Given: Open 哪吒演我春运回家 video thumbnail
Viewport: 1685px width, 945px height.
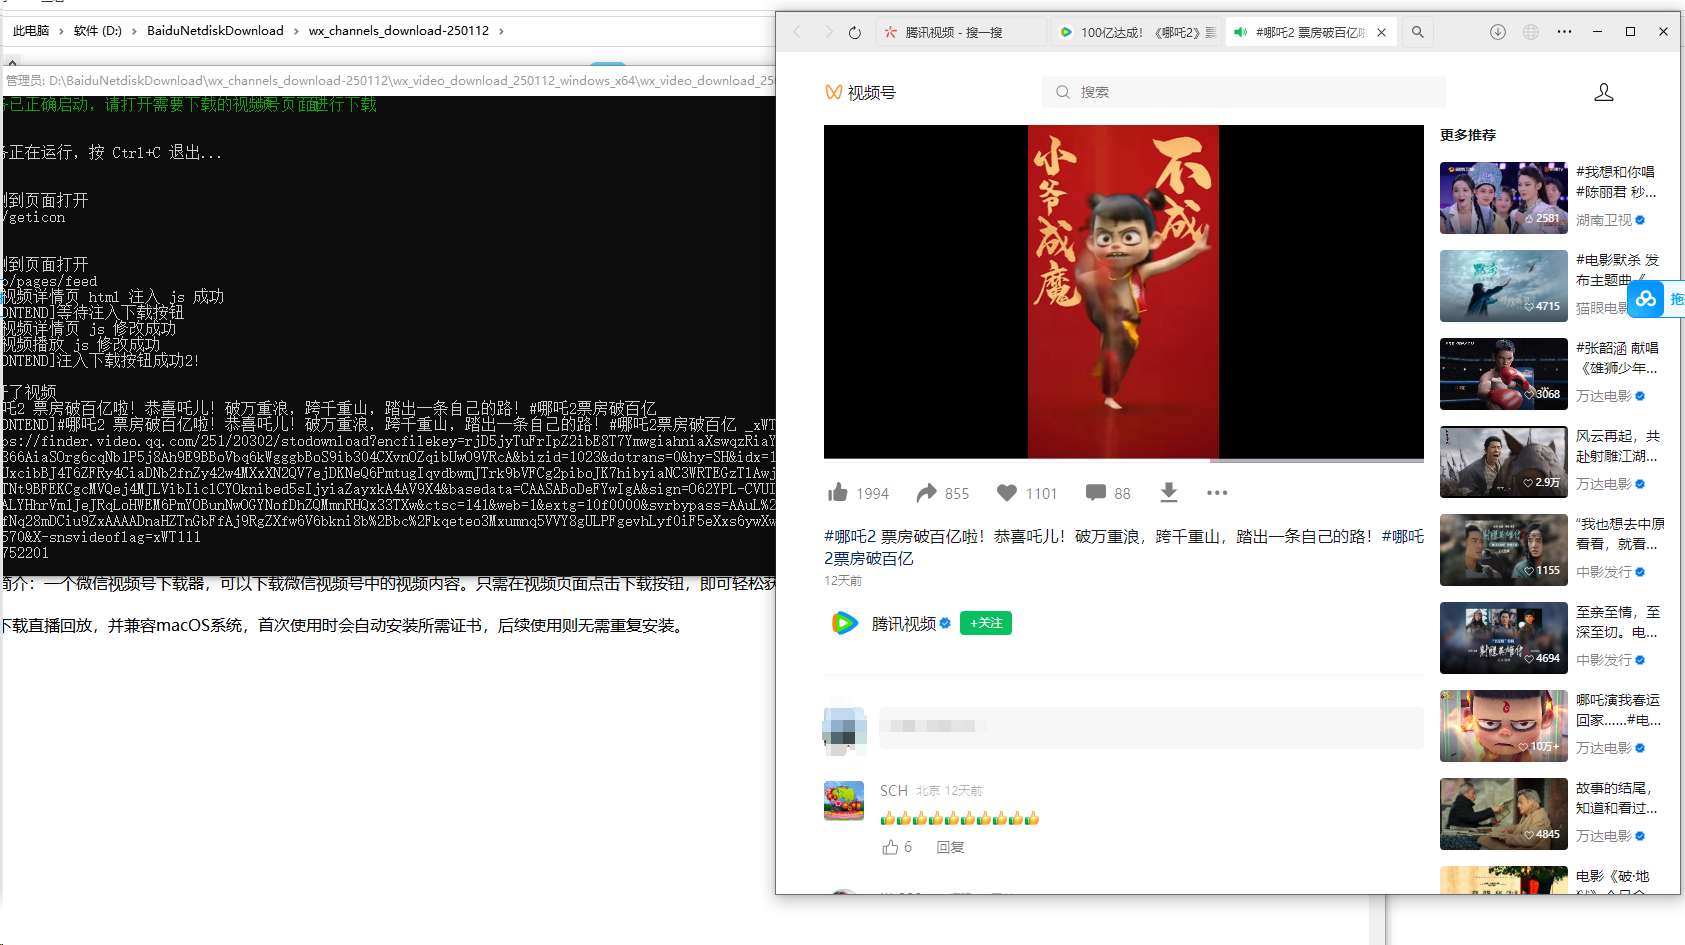Looking at the screenshot, I should point(1504,726).
